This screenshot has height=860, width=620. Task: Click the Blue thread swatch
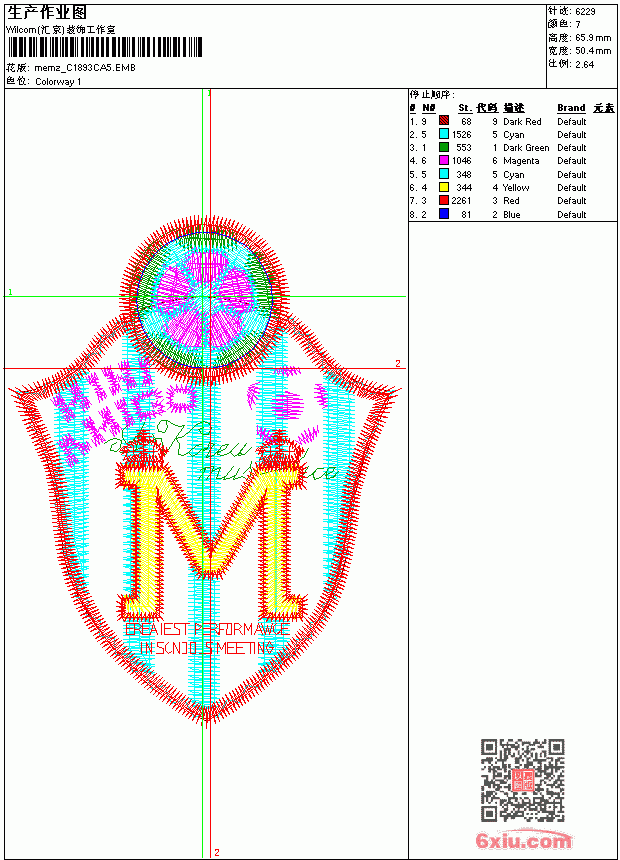tap(444, 214)
